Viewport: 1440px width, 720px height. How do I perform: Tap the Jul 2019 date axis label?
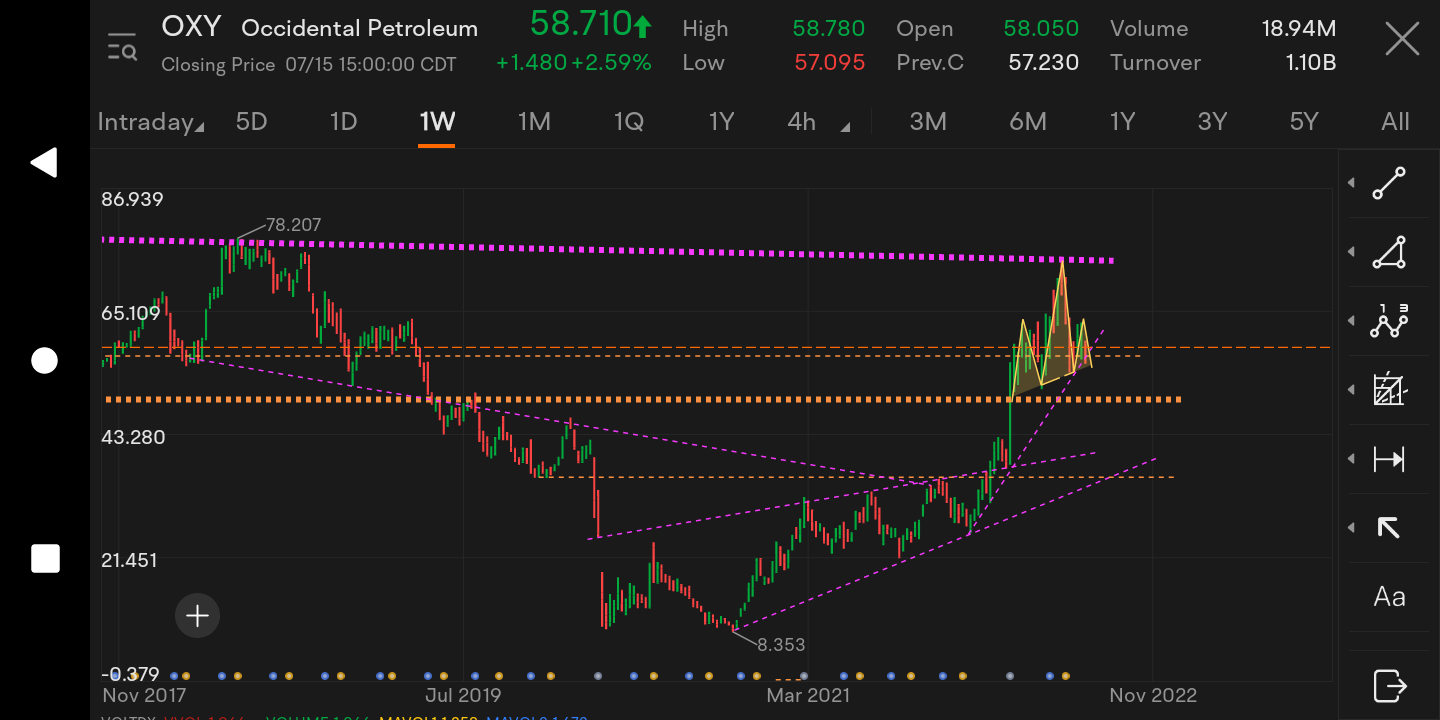click(x=463, y=695)
